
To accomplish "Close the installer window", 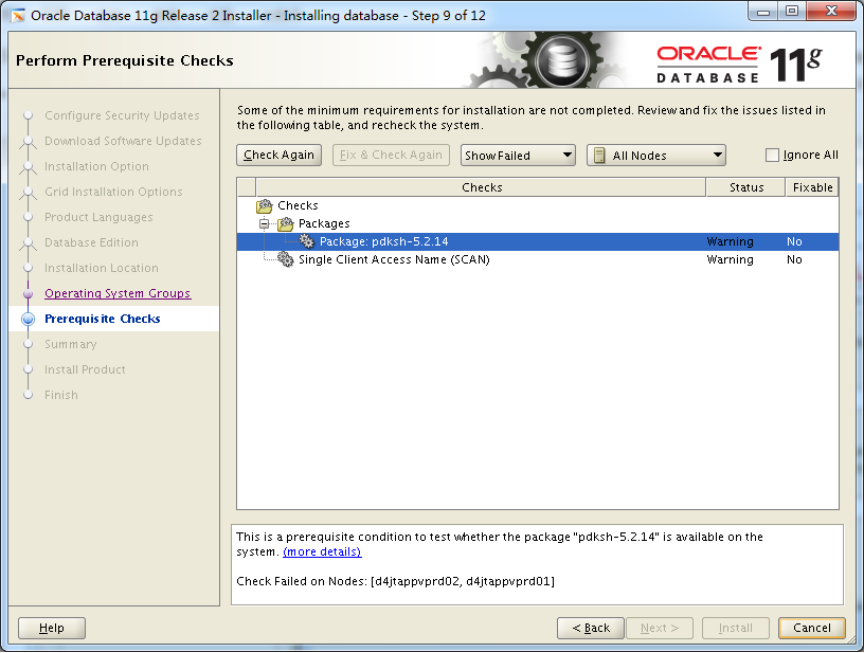I will tap(831, 12).
